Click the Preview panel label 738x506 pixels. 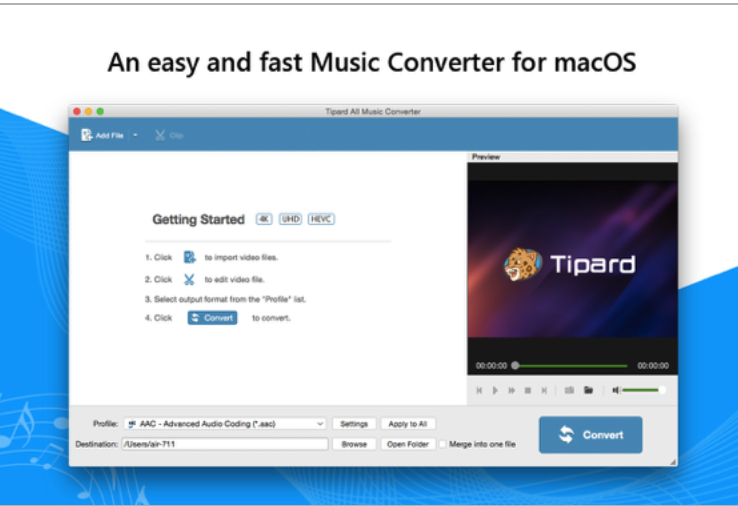tap(486, 157)
